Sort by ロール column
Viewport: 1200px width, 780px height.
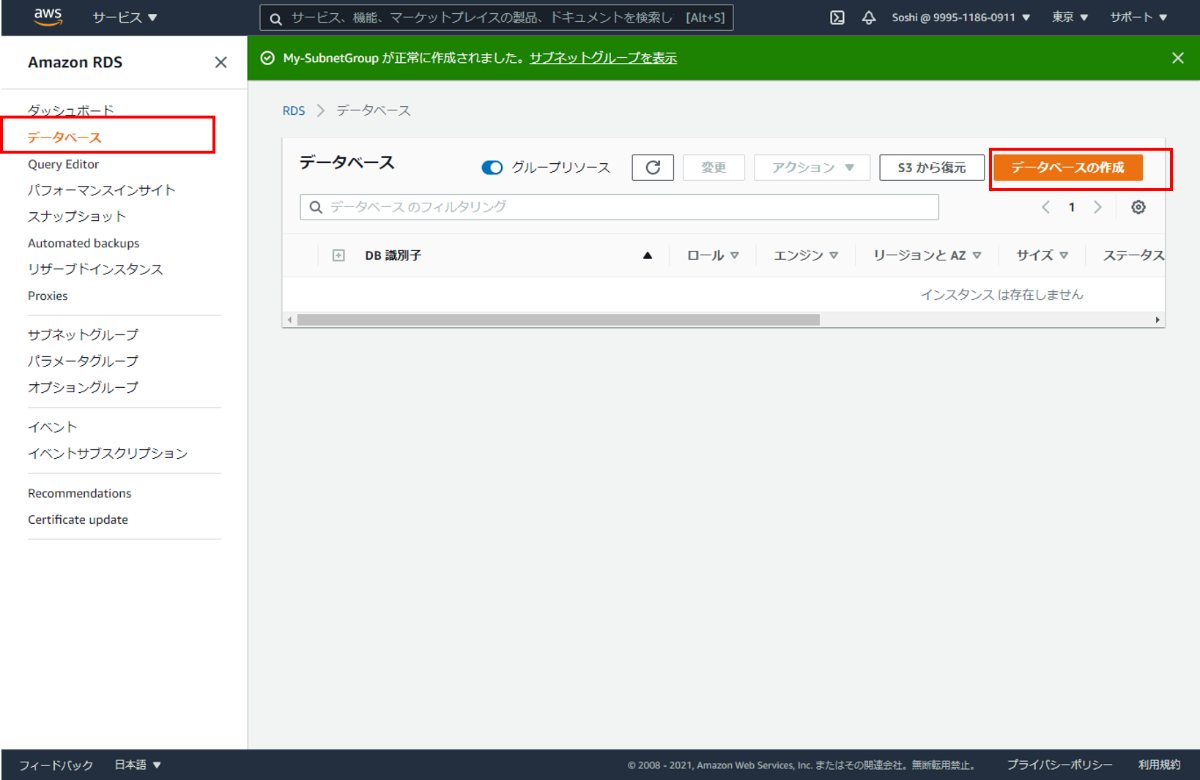713,256
